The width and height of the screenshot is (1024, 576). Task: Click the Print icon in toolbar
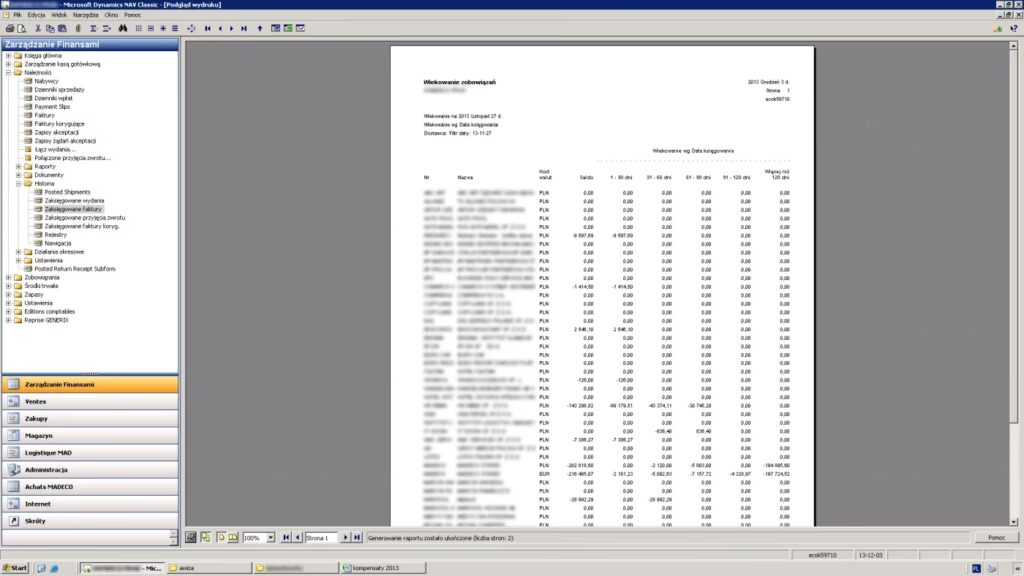click(x=8, y=28)
